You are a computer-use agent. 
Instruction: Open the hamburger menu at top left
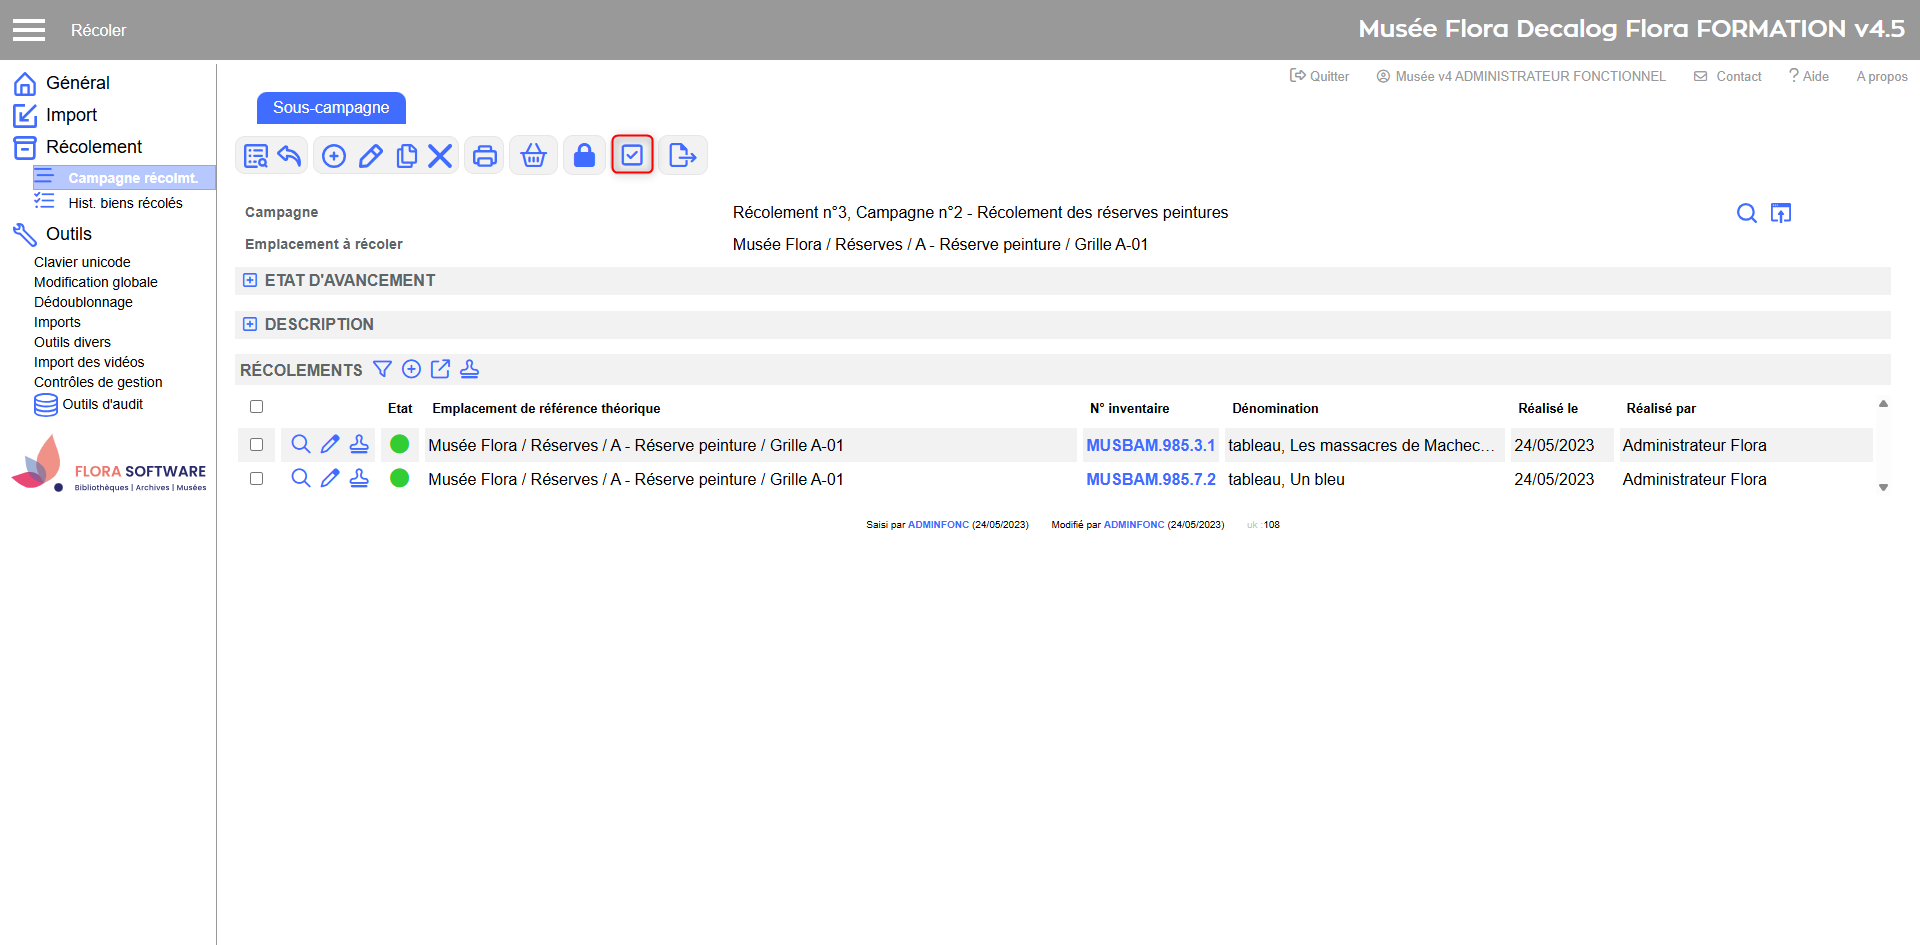click(x=29, y=30)
